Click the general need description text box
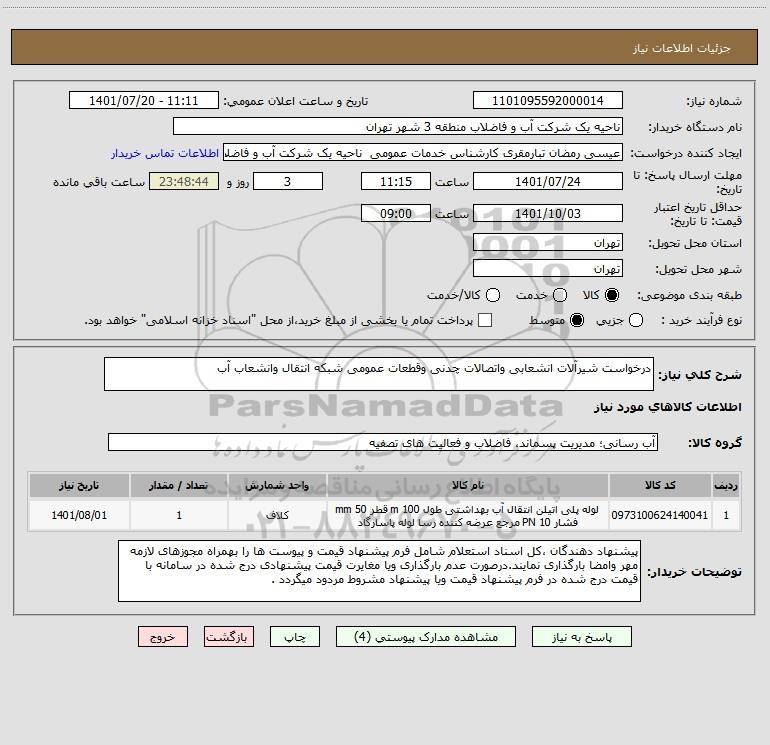The height and width of the screenshot is (745, 770). pos(379,374)
